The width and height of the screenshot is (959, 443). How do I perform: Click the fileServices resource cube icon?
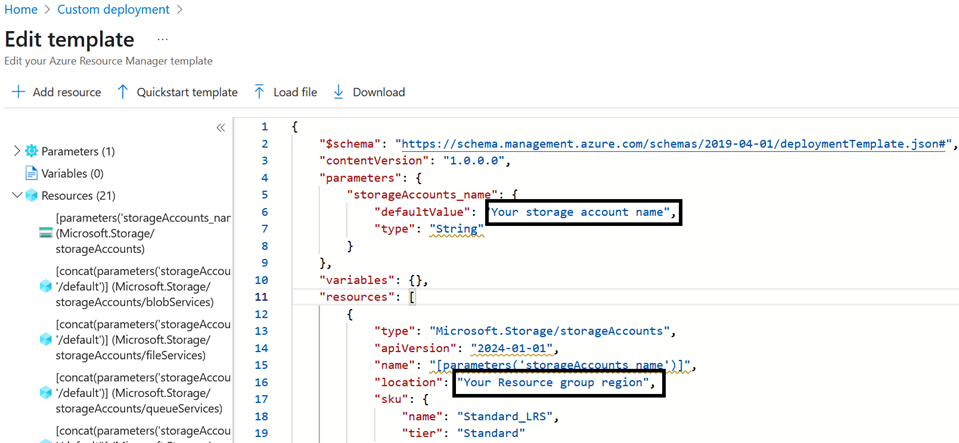[x=45, y=339]
